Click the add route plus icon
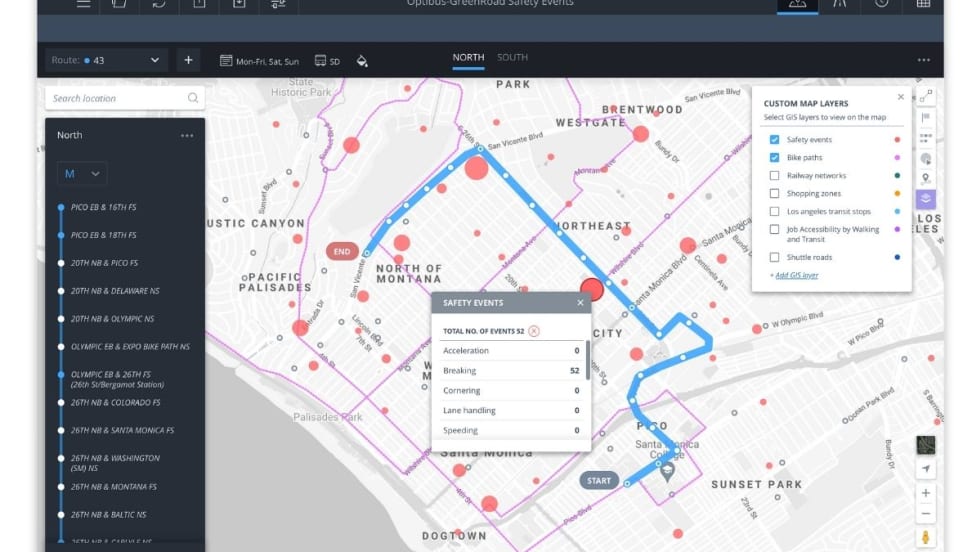980x552 pixels. click(188, 60)
